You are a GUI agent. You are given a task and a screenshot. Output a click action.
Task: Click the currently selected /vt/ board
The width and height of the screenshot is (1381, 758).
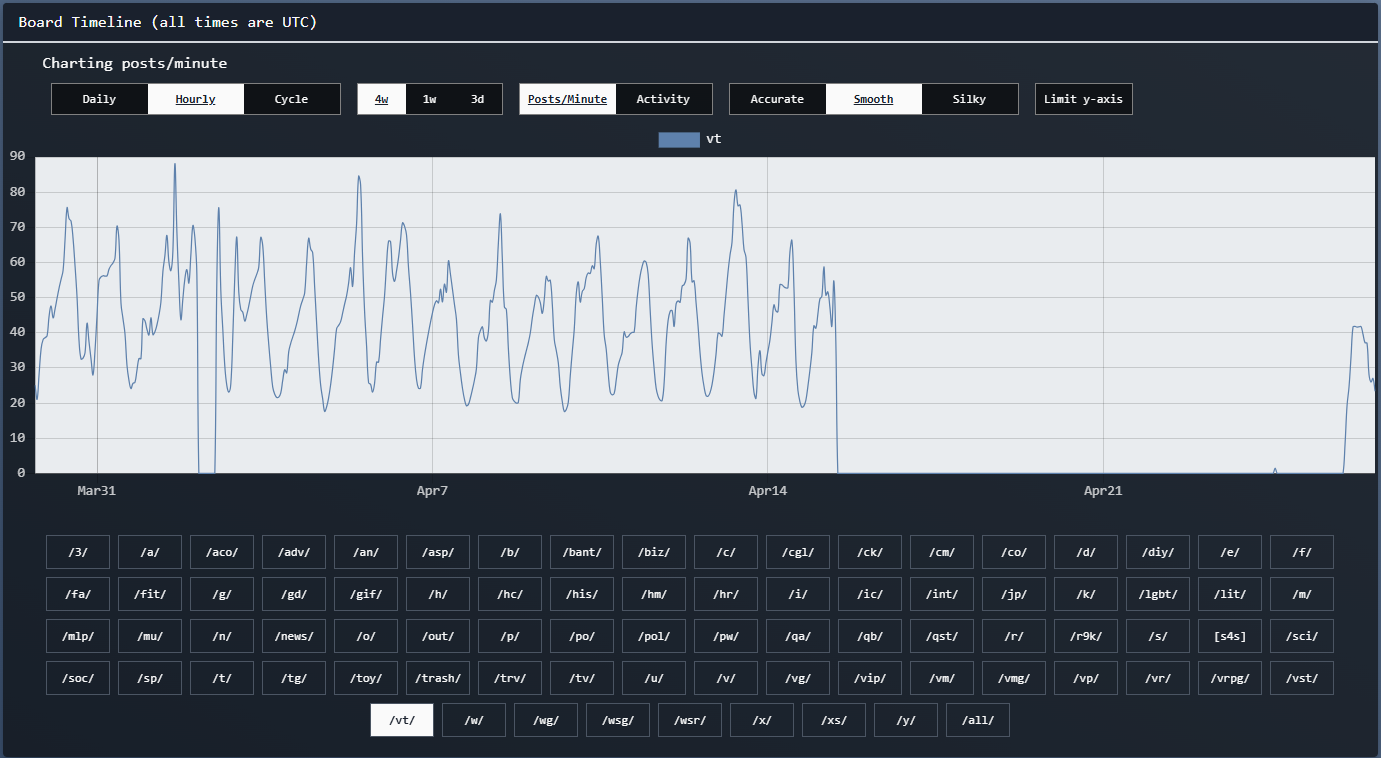(x=402, y=720)
